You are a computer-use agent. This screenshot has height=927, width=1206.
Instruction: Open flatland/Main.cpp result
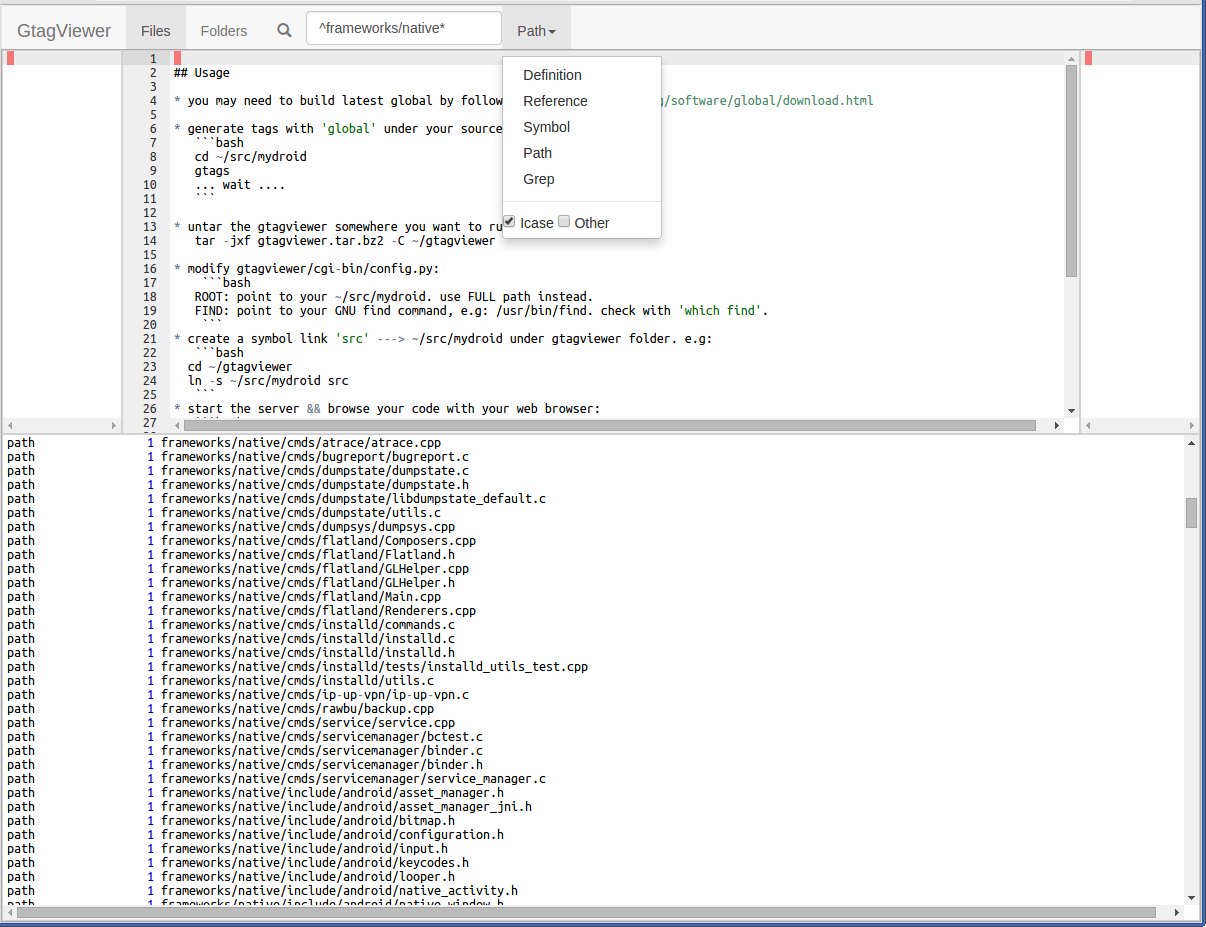301,596
